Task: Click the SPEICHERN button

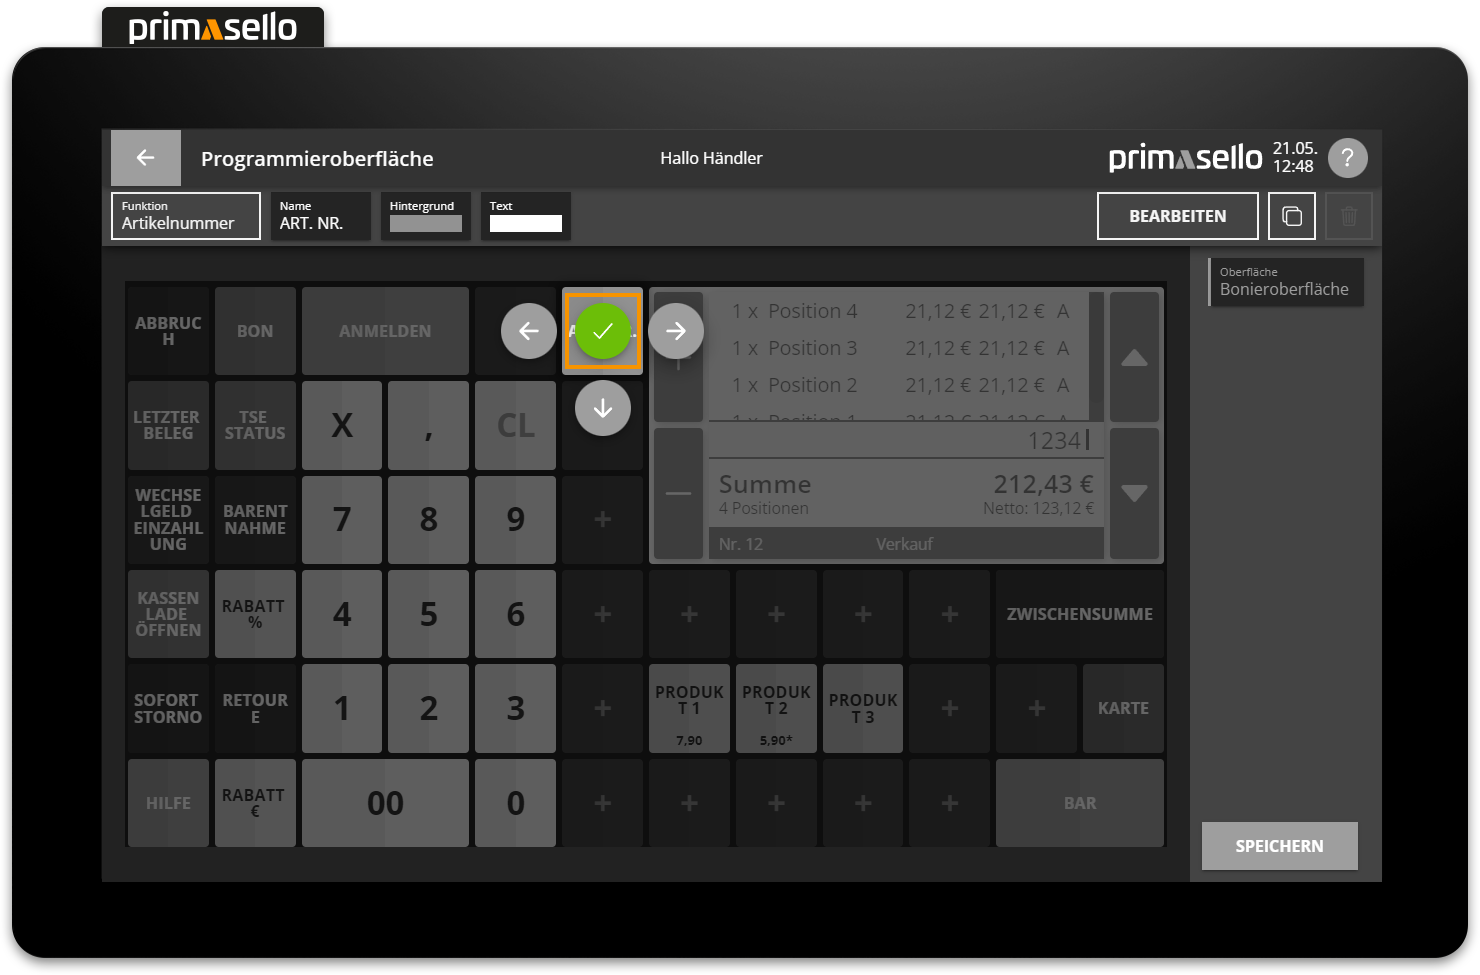Action: click(x=1279, y=846)
